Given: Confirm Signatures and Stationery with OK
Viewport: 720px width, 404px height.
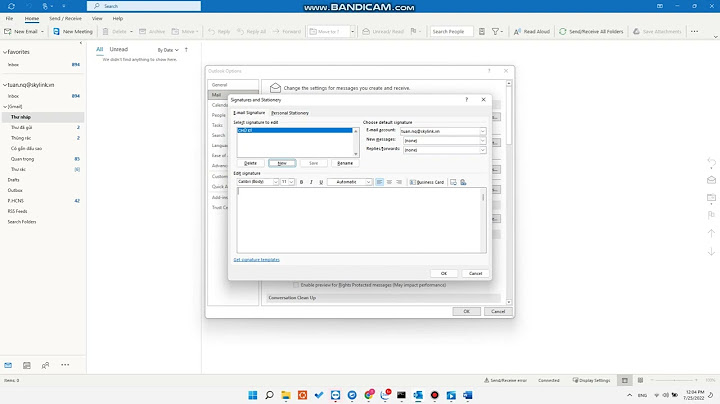Looking at the screenshot, I should (x=444, y=273).
